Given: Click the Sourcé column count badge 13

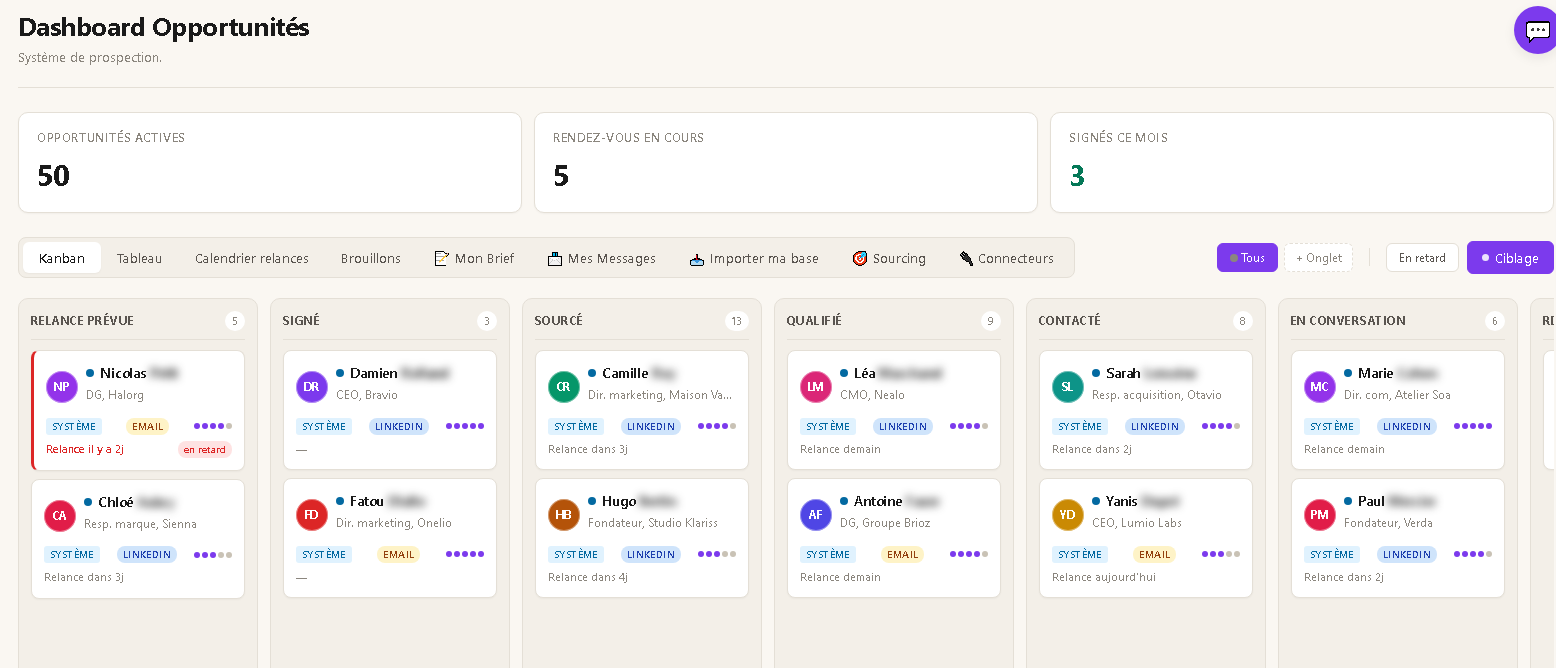Looking at the screenshot, I should pyautogui.click(x=737, y=321).
